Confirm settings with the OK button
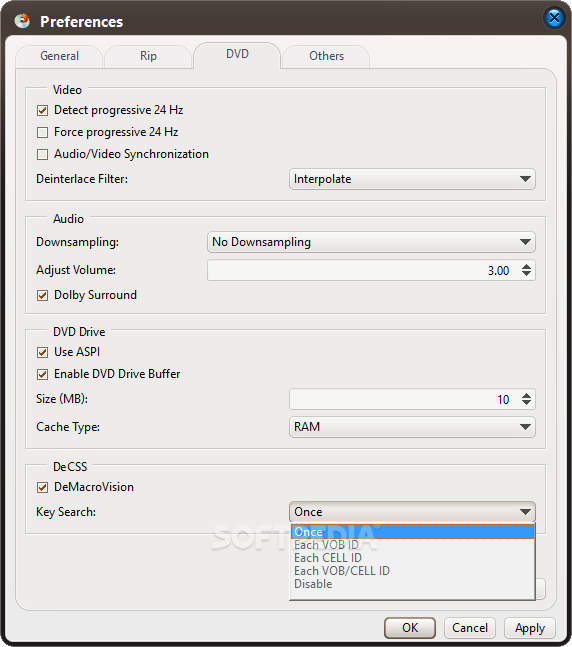The width and height of the screenshot is (572, 647). point(410,628)
